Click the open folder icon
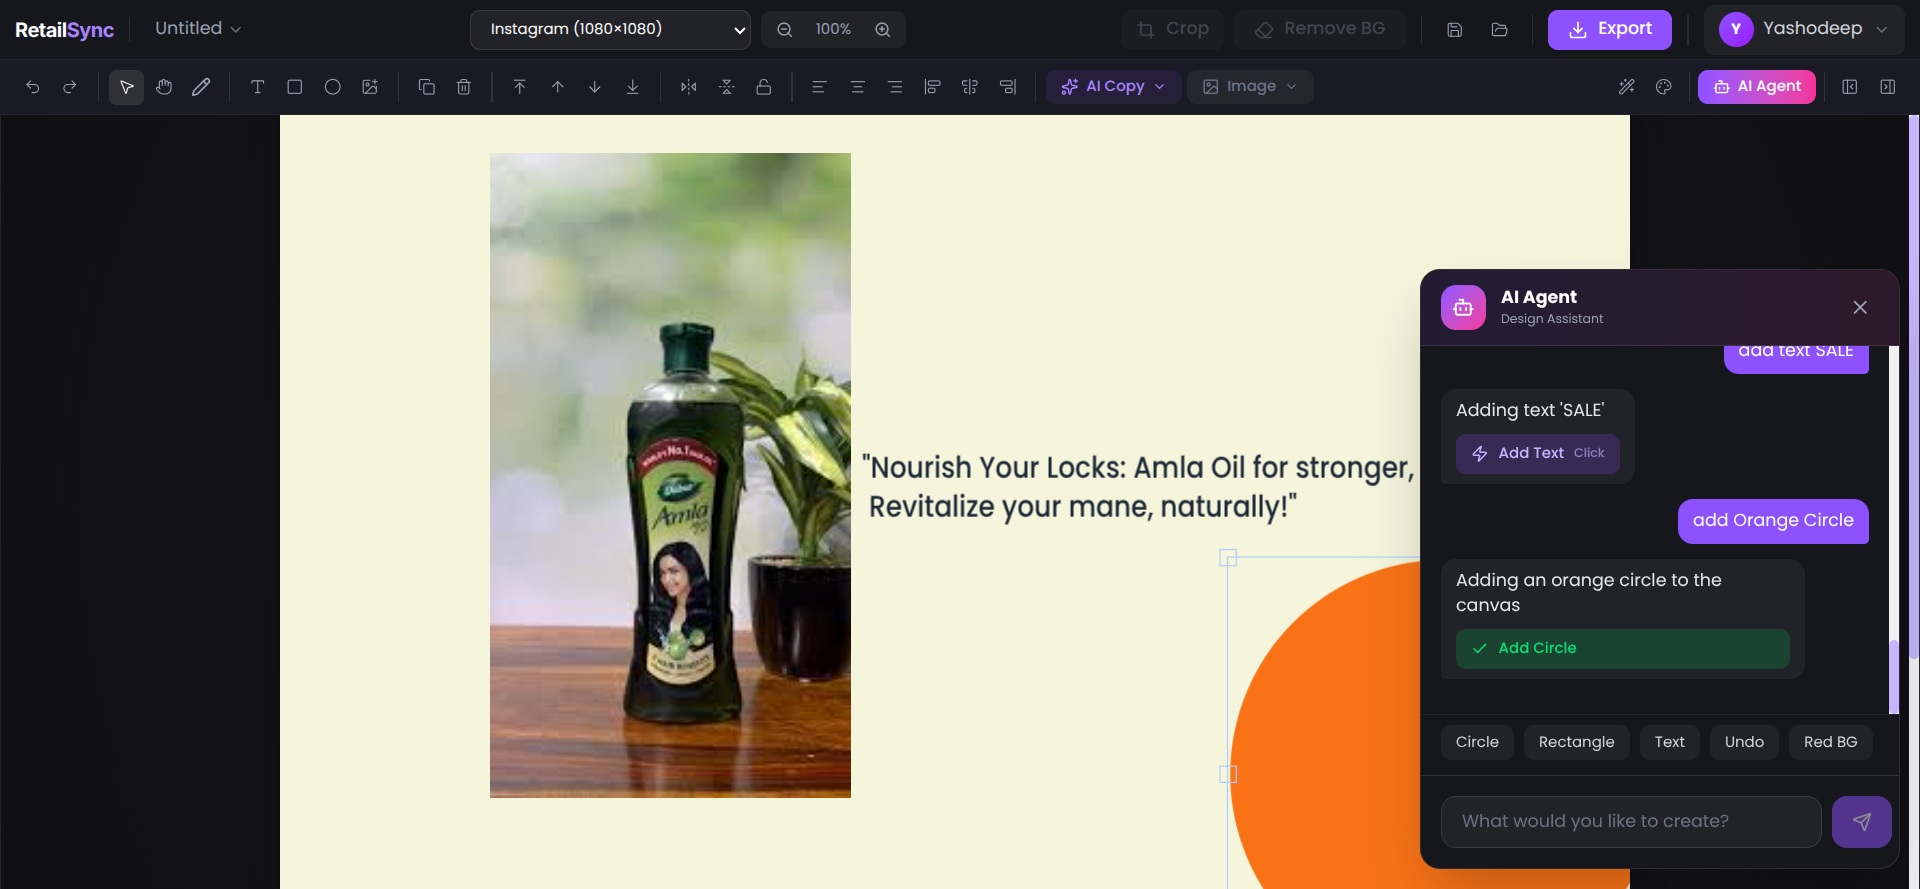This screenshot has height=889, width=1920. (x=1499, y=30)
